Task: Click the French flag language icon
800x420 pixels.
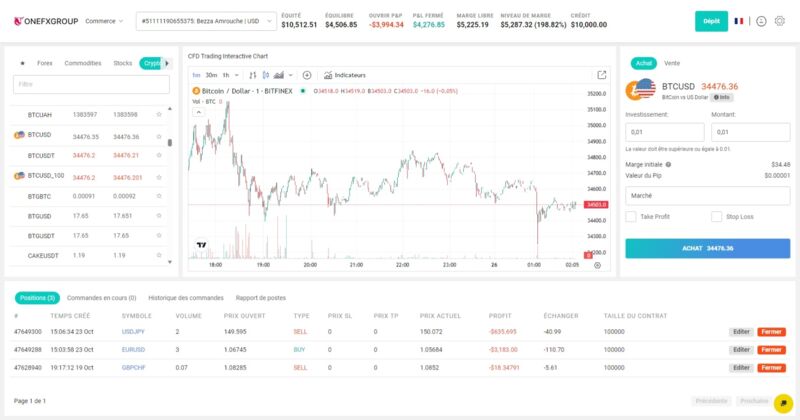Action: coord(739,21)
